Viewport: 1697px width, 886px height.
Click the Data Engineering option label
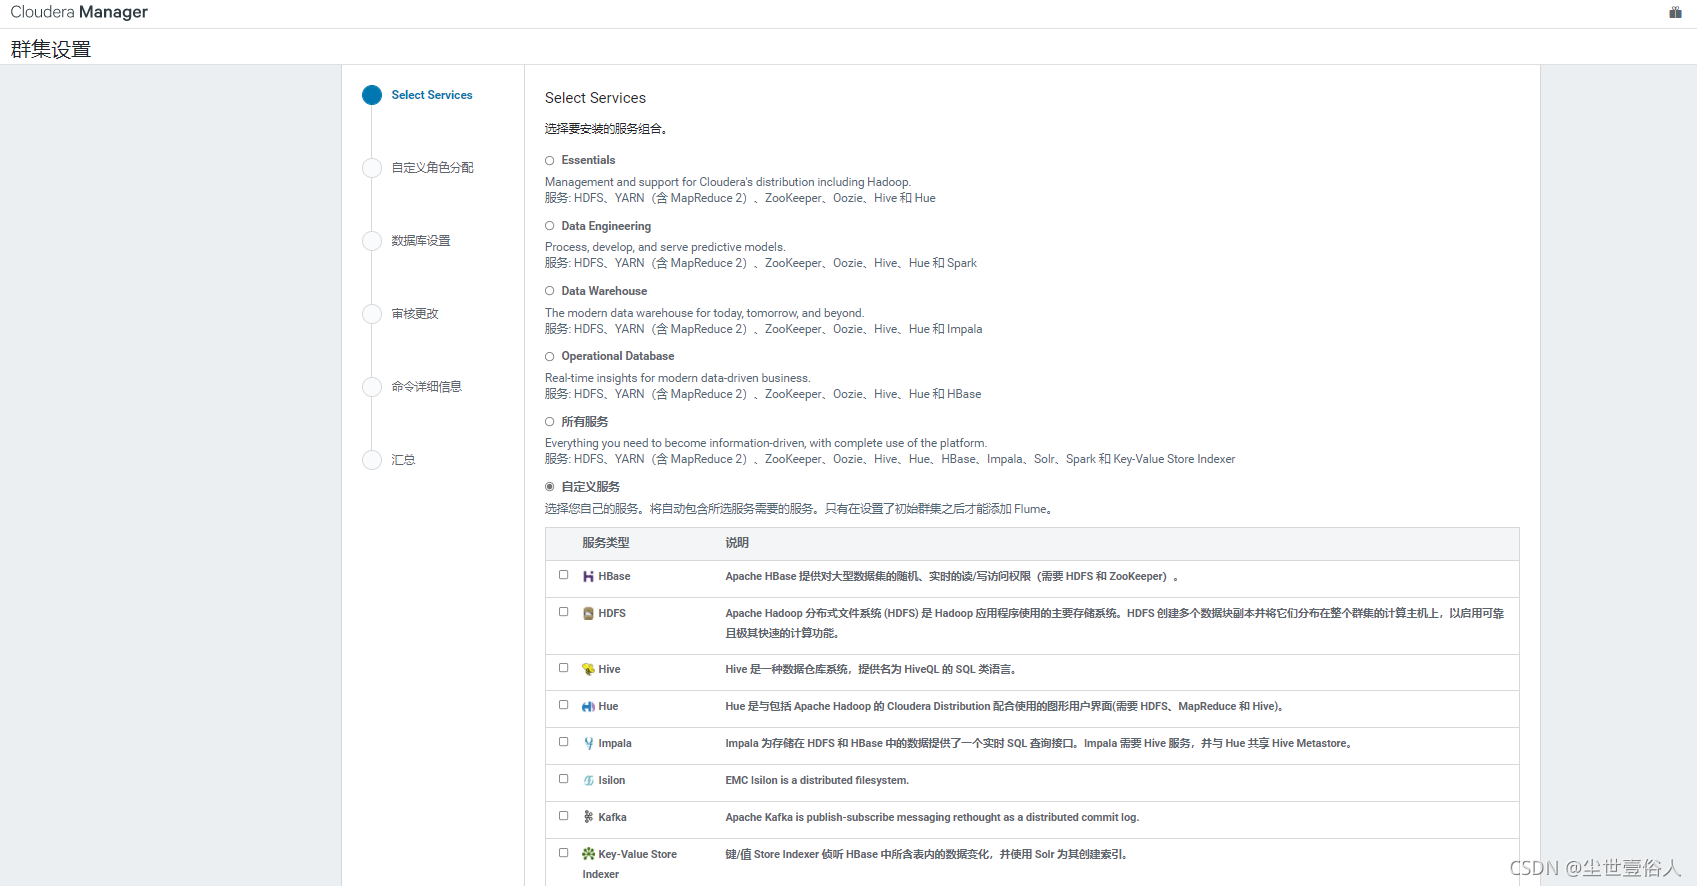pos(606,226)
